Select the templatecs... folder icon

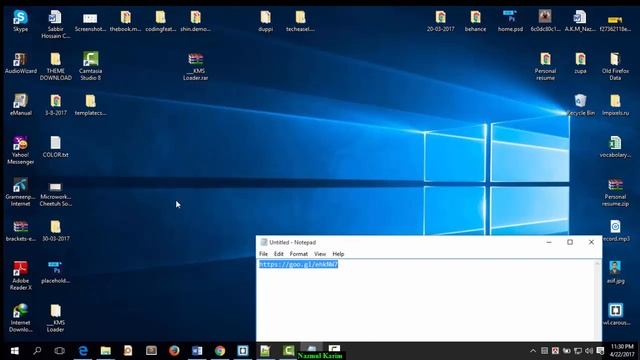[90, 105]
